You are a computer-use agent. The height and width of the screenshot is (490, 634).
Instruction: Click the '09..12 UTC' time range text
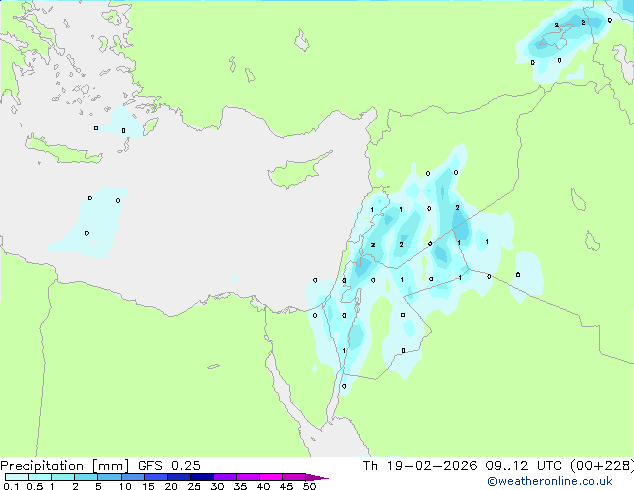coord(524,466)
